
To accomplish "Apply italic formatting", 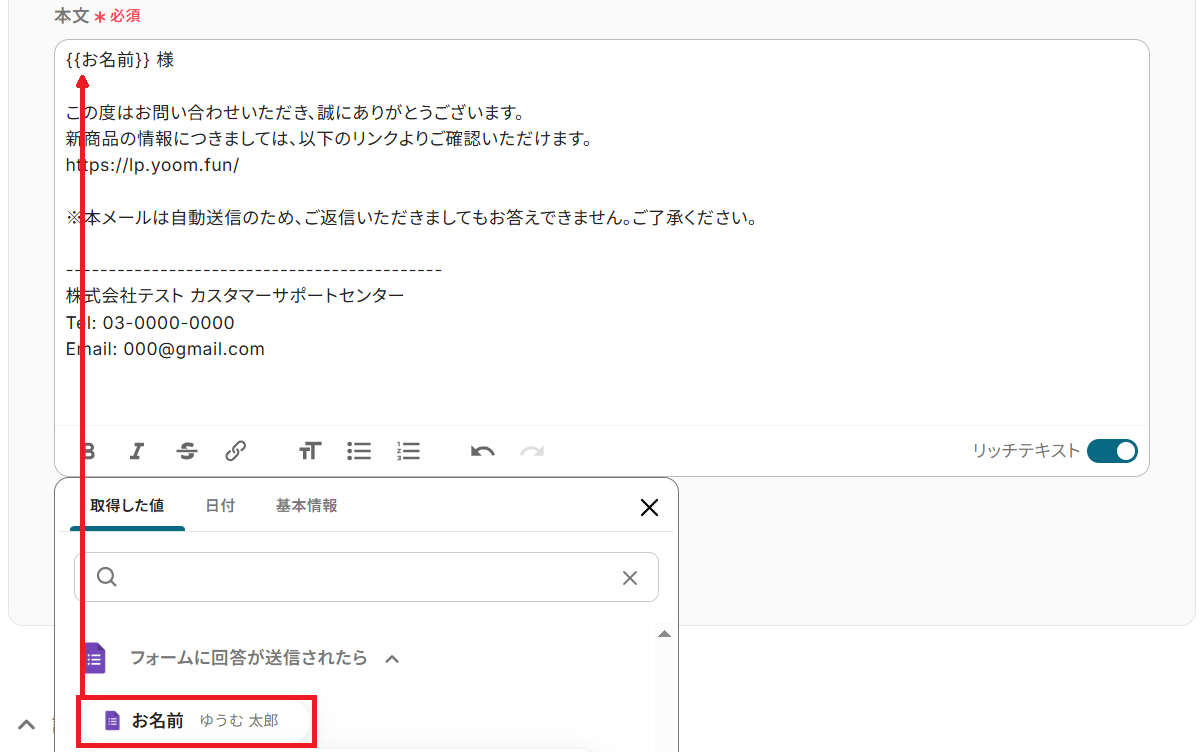I will tap(137, 451).
